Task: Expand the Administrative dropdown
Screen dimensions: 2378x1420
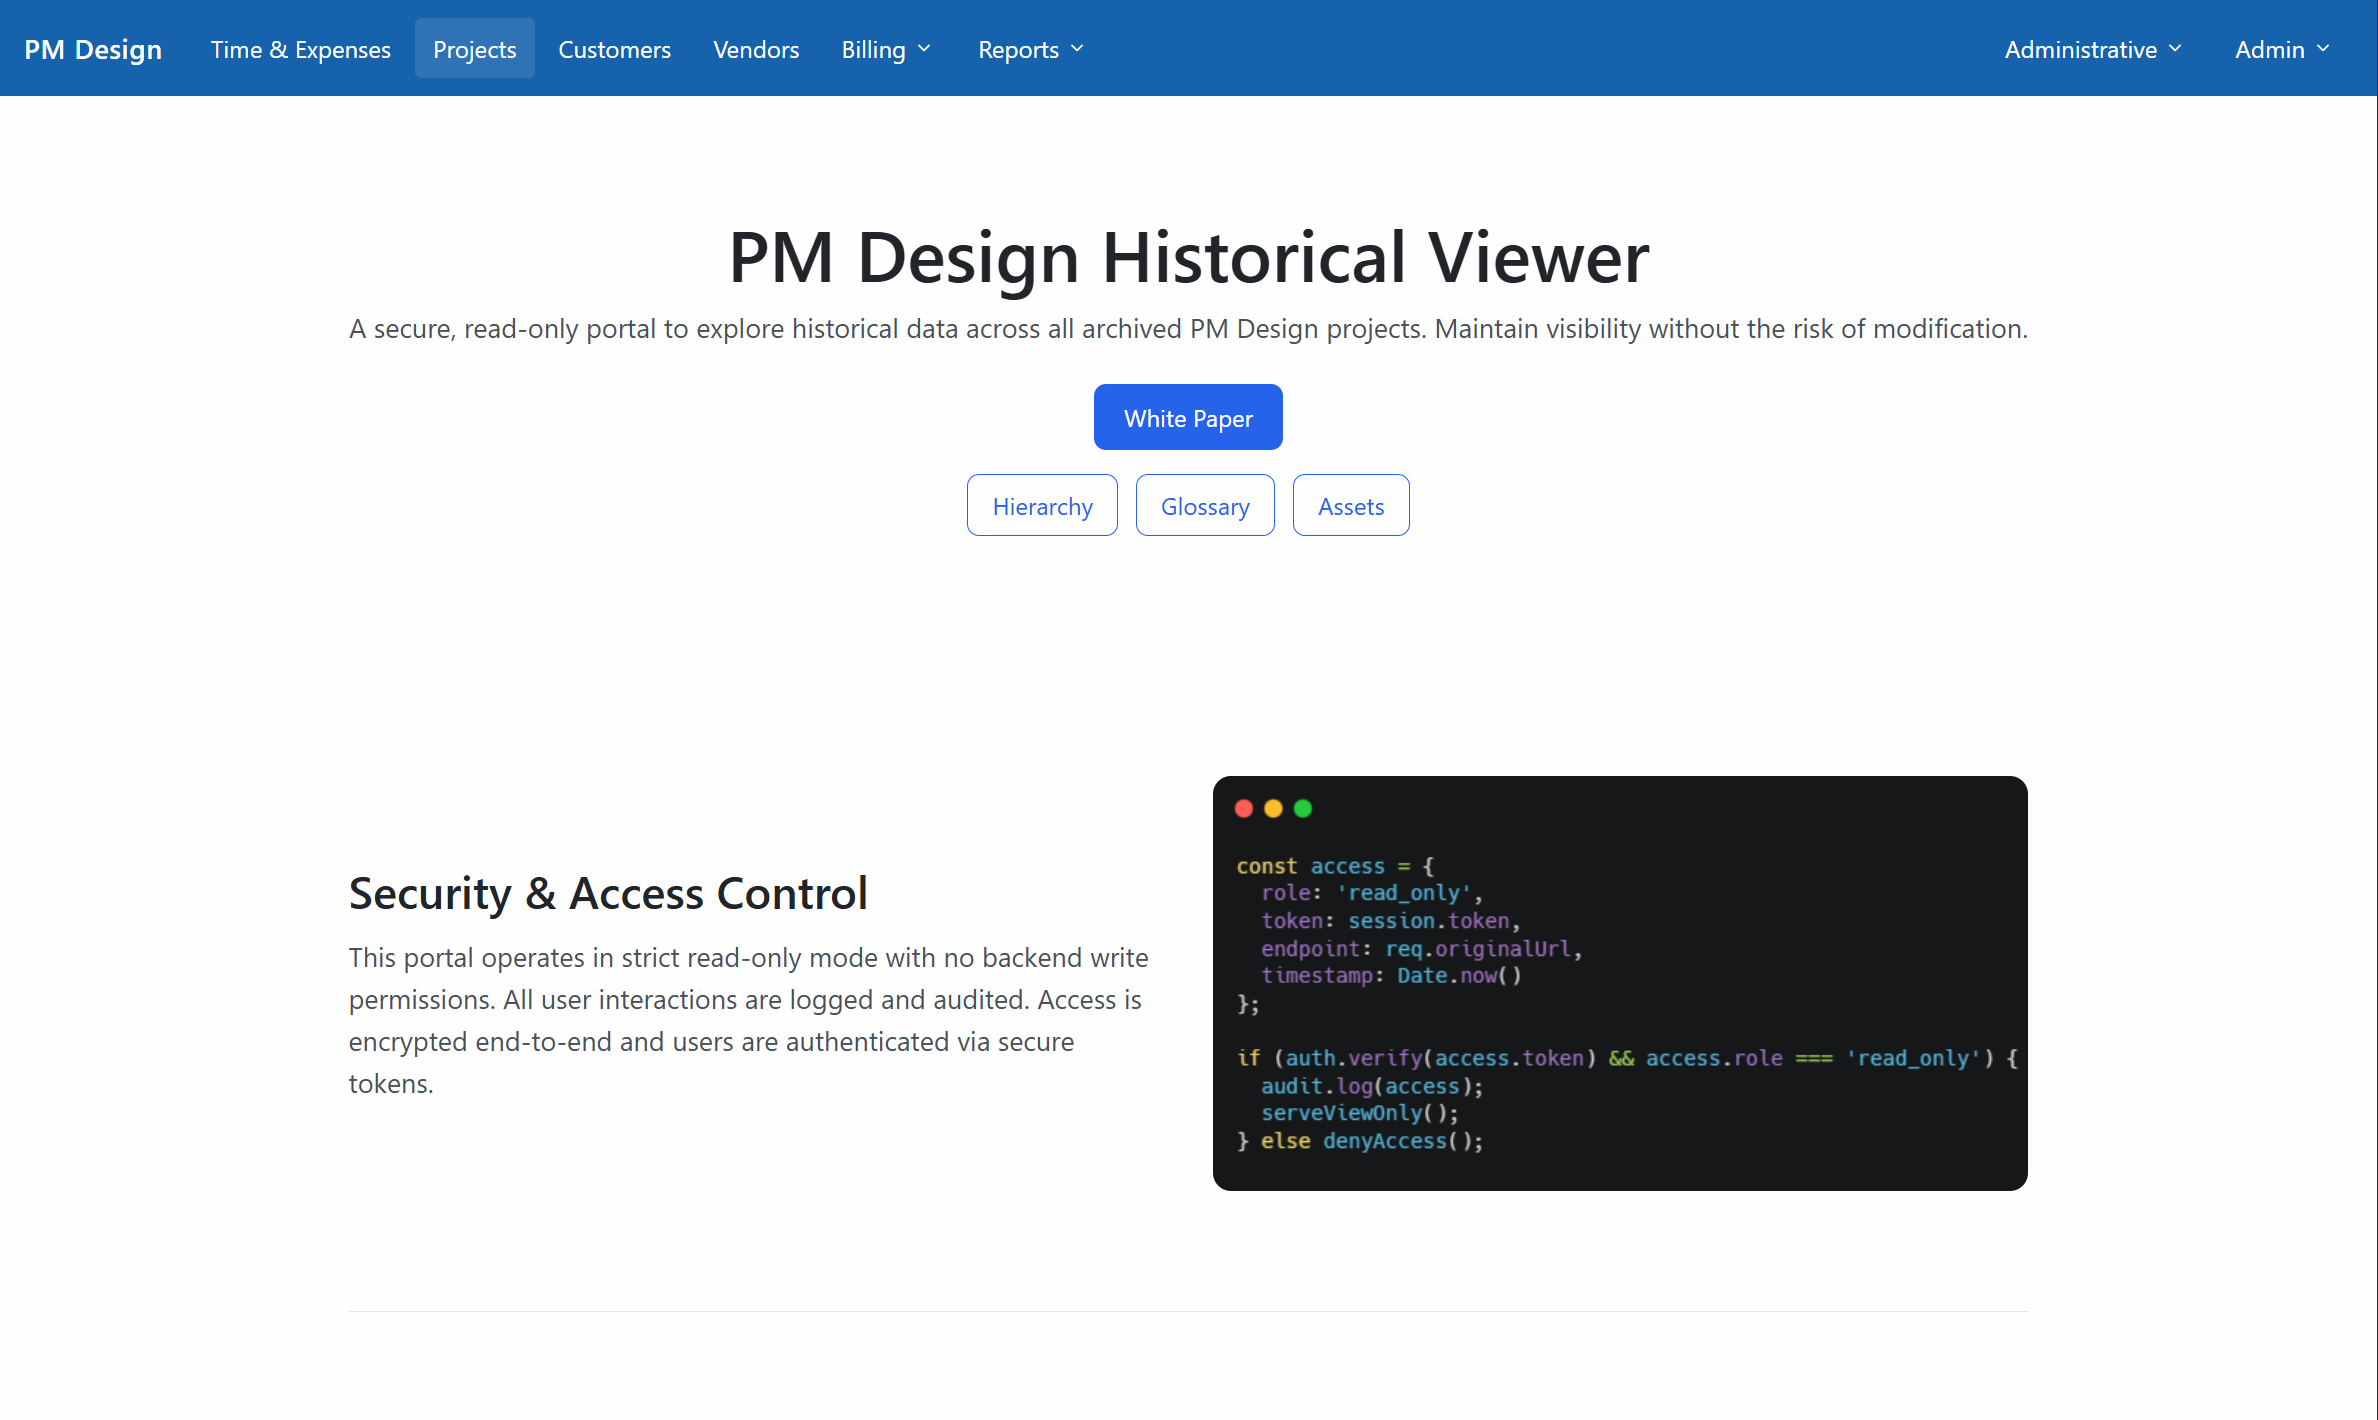Action: click(x=2176, y=48)
